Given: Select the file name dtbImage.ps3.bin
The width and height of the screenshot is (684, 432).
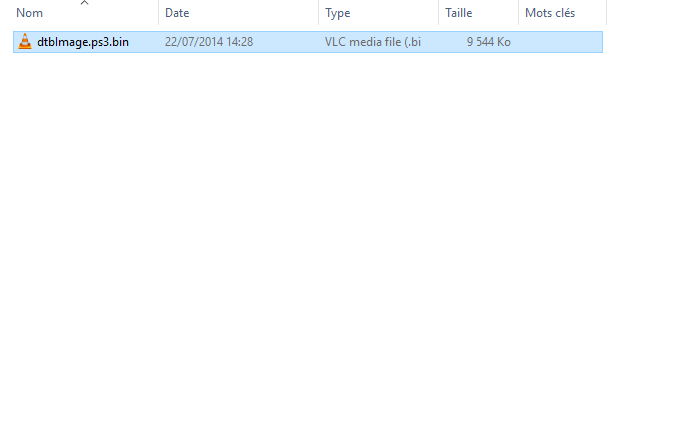Looking at the screenshot, I should [83, 42].
